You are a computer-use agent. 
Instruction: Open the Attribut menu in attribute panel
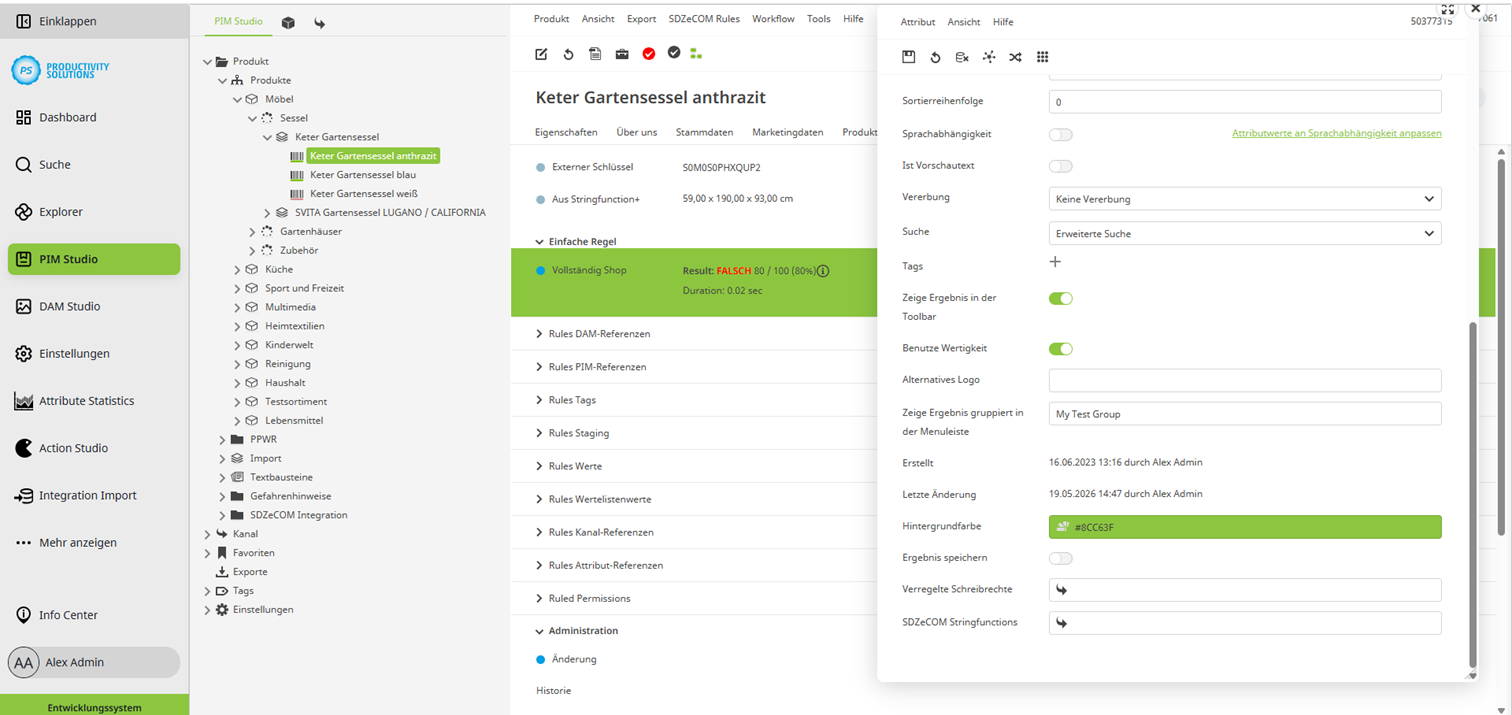click(x=918, y=22)
